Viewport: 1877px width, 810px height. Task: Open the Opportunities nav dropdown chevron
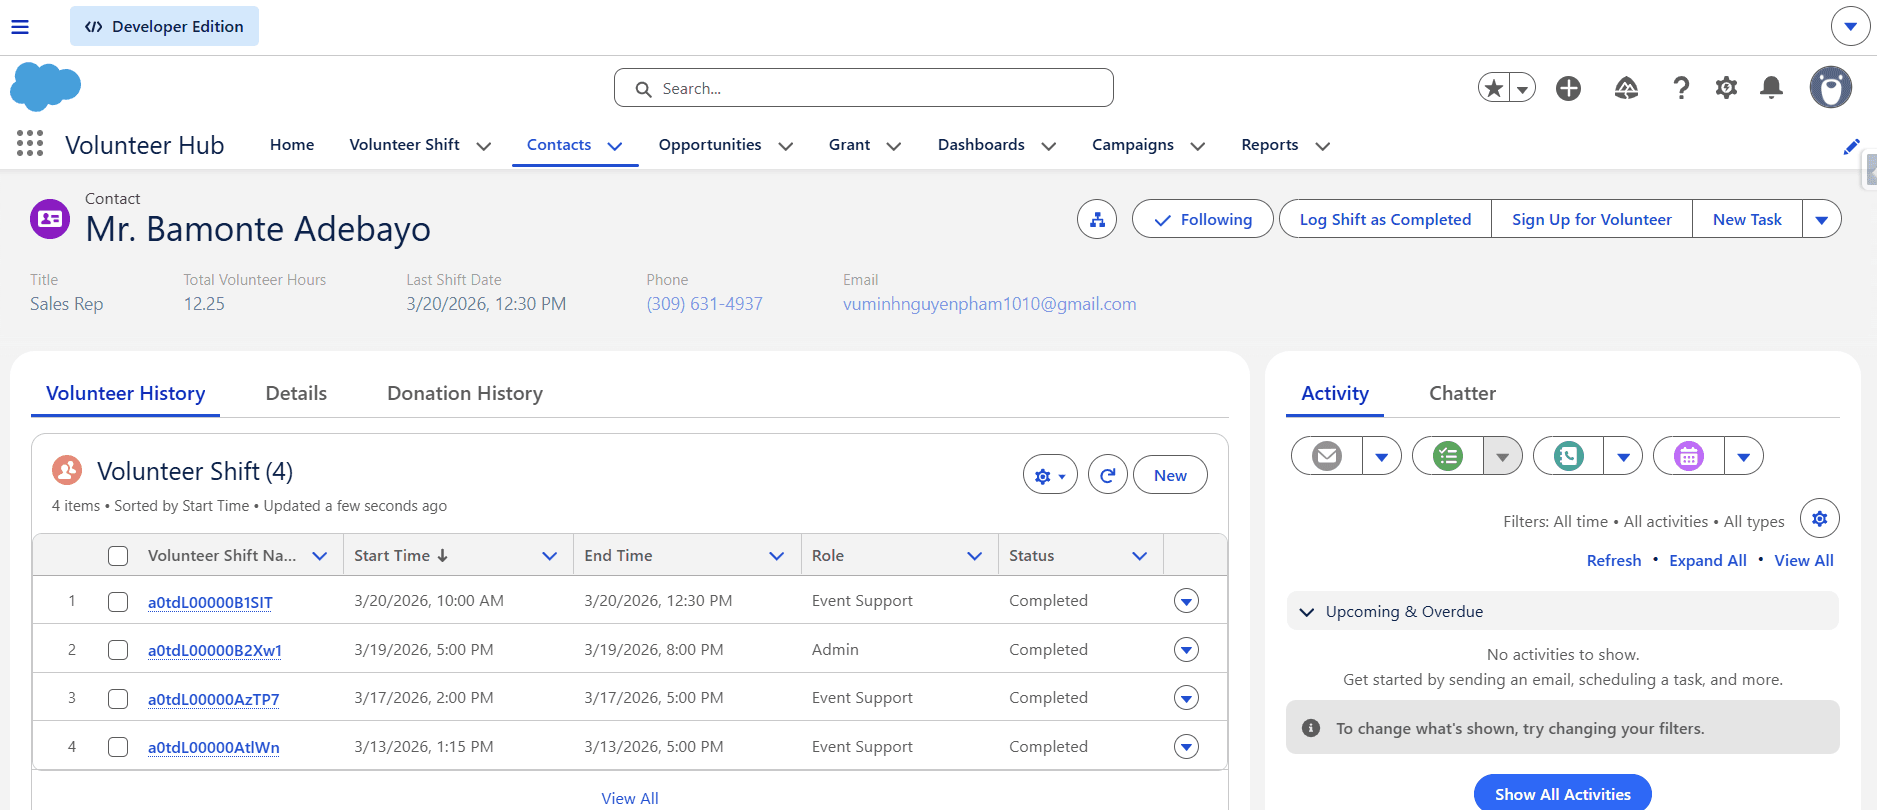coord(786,146)
